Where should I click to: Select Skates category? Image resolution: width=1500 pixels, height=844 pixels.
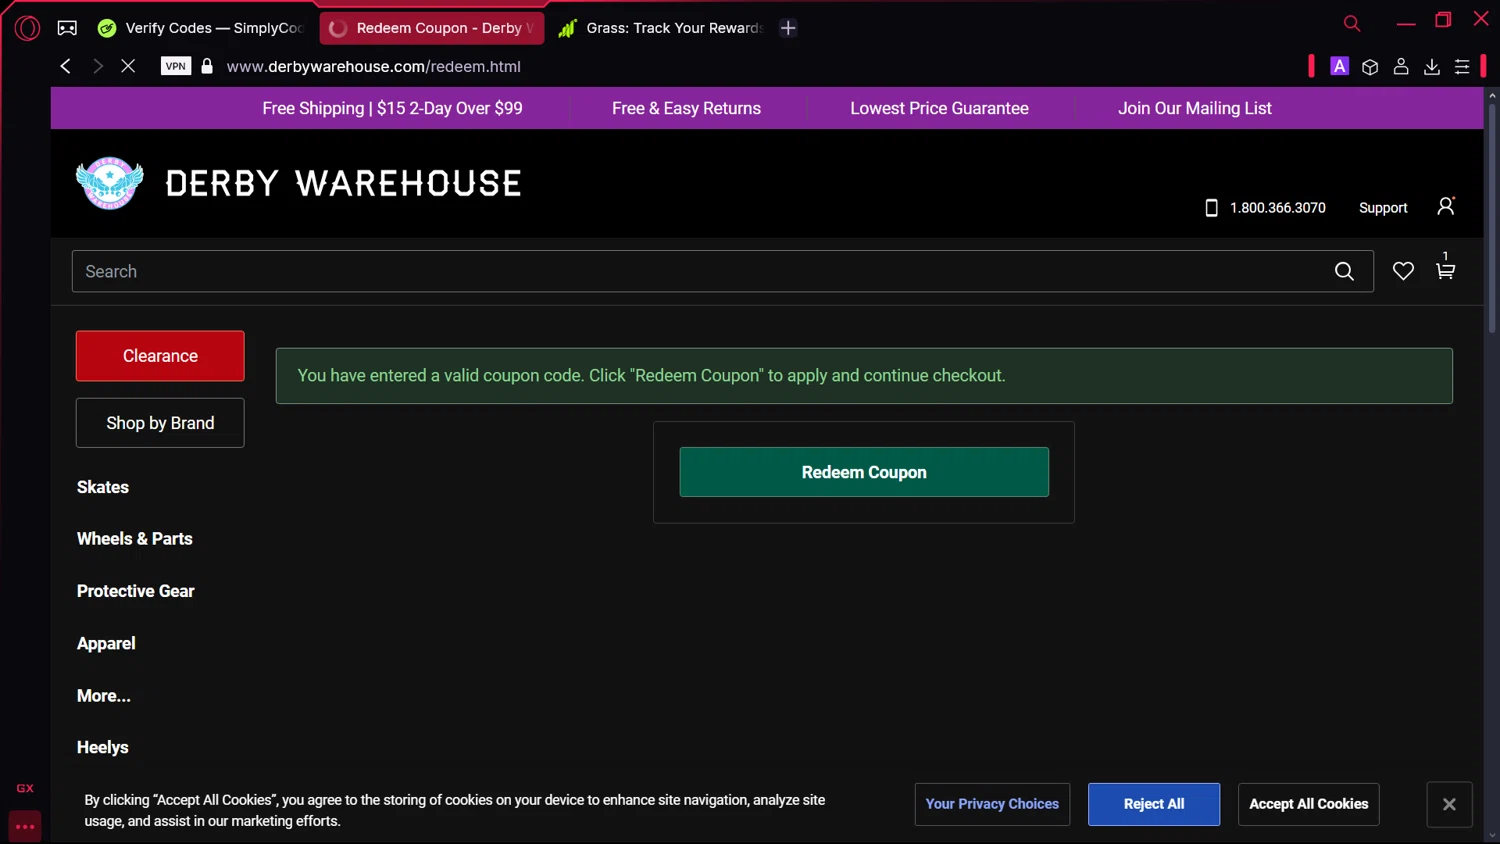[x=103, y=487]
